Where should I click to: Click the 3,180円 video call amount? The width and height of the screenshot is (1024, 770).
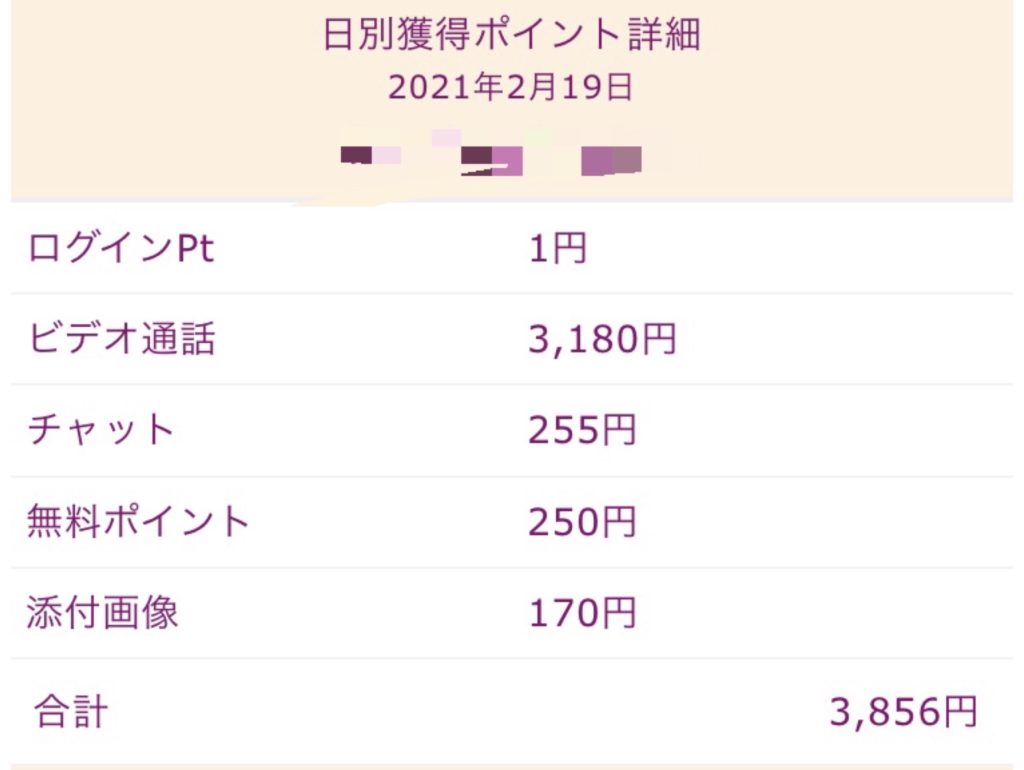click(602, 340)
